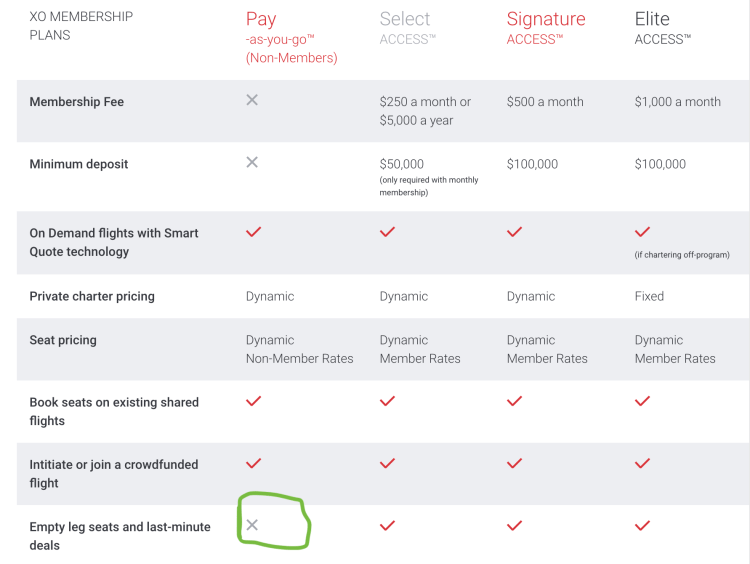Click Signature checkmark for crowdfunded flight row
Viewport: 750px width, 564px height.
point(514,463)
